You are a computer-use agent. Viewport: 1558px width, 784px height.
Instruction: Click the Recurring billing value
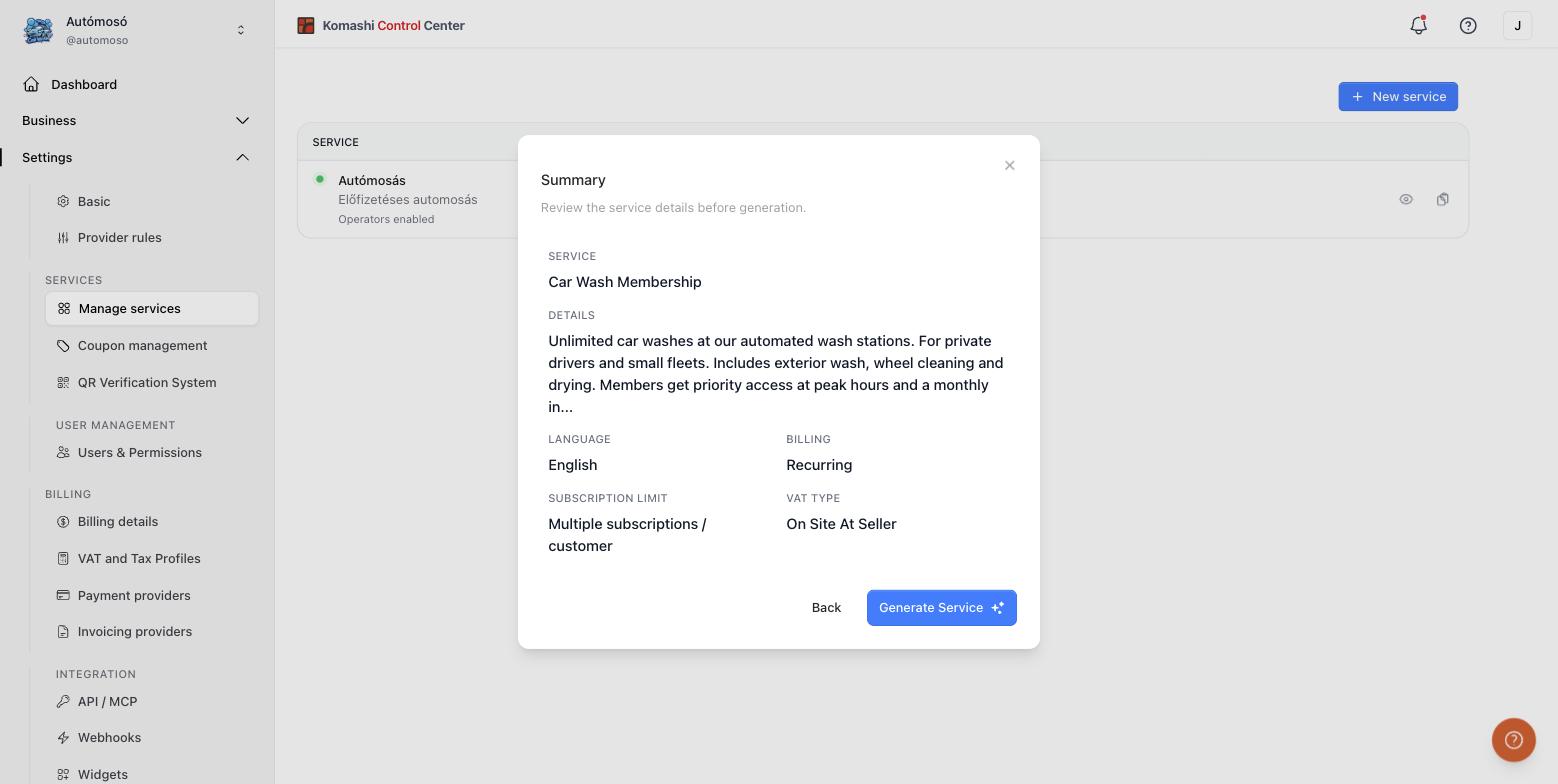pyautogui.click(x=819, y=465)
